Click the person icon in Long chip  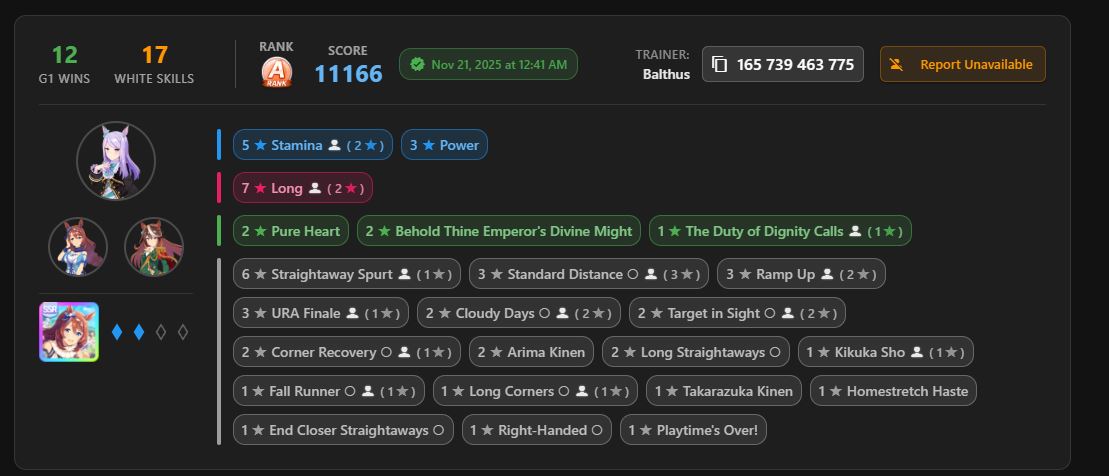pyautogui.click(x=315, y=188)
